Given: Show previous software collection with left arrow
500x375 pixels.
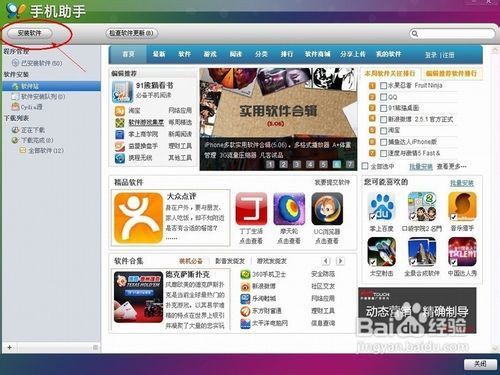Looking at the screenshot, I should (326, 261).
